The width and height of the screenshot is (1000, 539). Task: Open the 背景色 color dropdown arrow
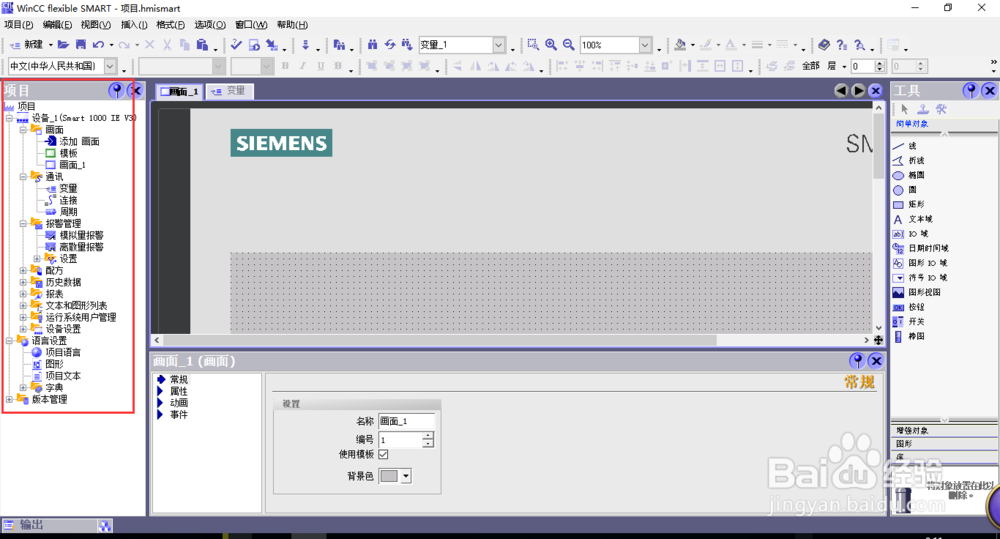(406, 476)
